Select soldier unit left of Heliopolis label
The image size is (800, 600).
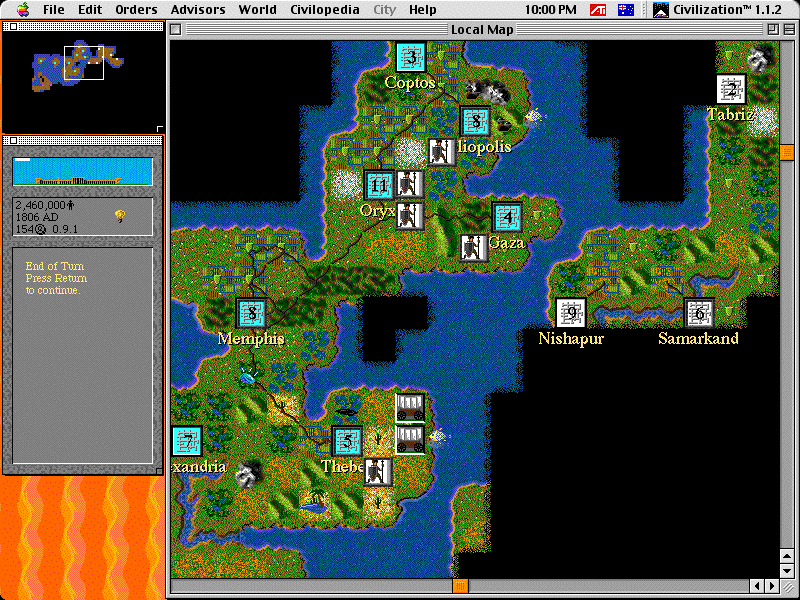click(442, 152)
